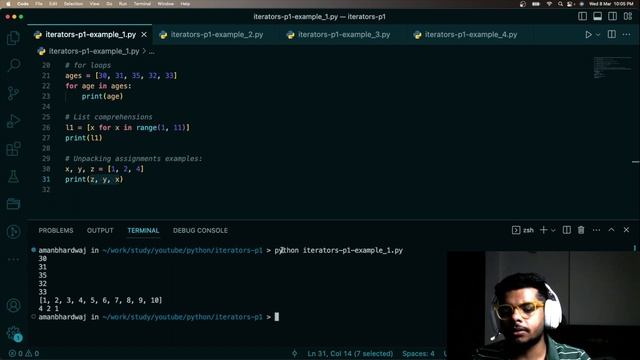Open editor More Actions ellipsis
Screen dimensions: 640x360
click(627, 35)
